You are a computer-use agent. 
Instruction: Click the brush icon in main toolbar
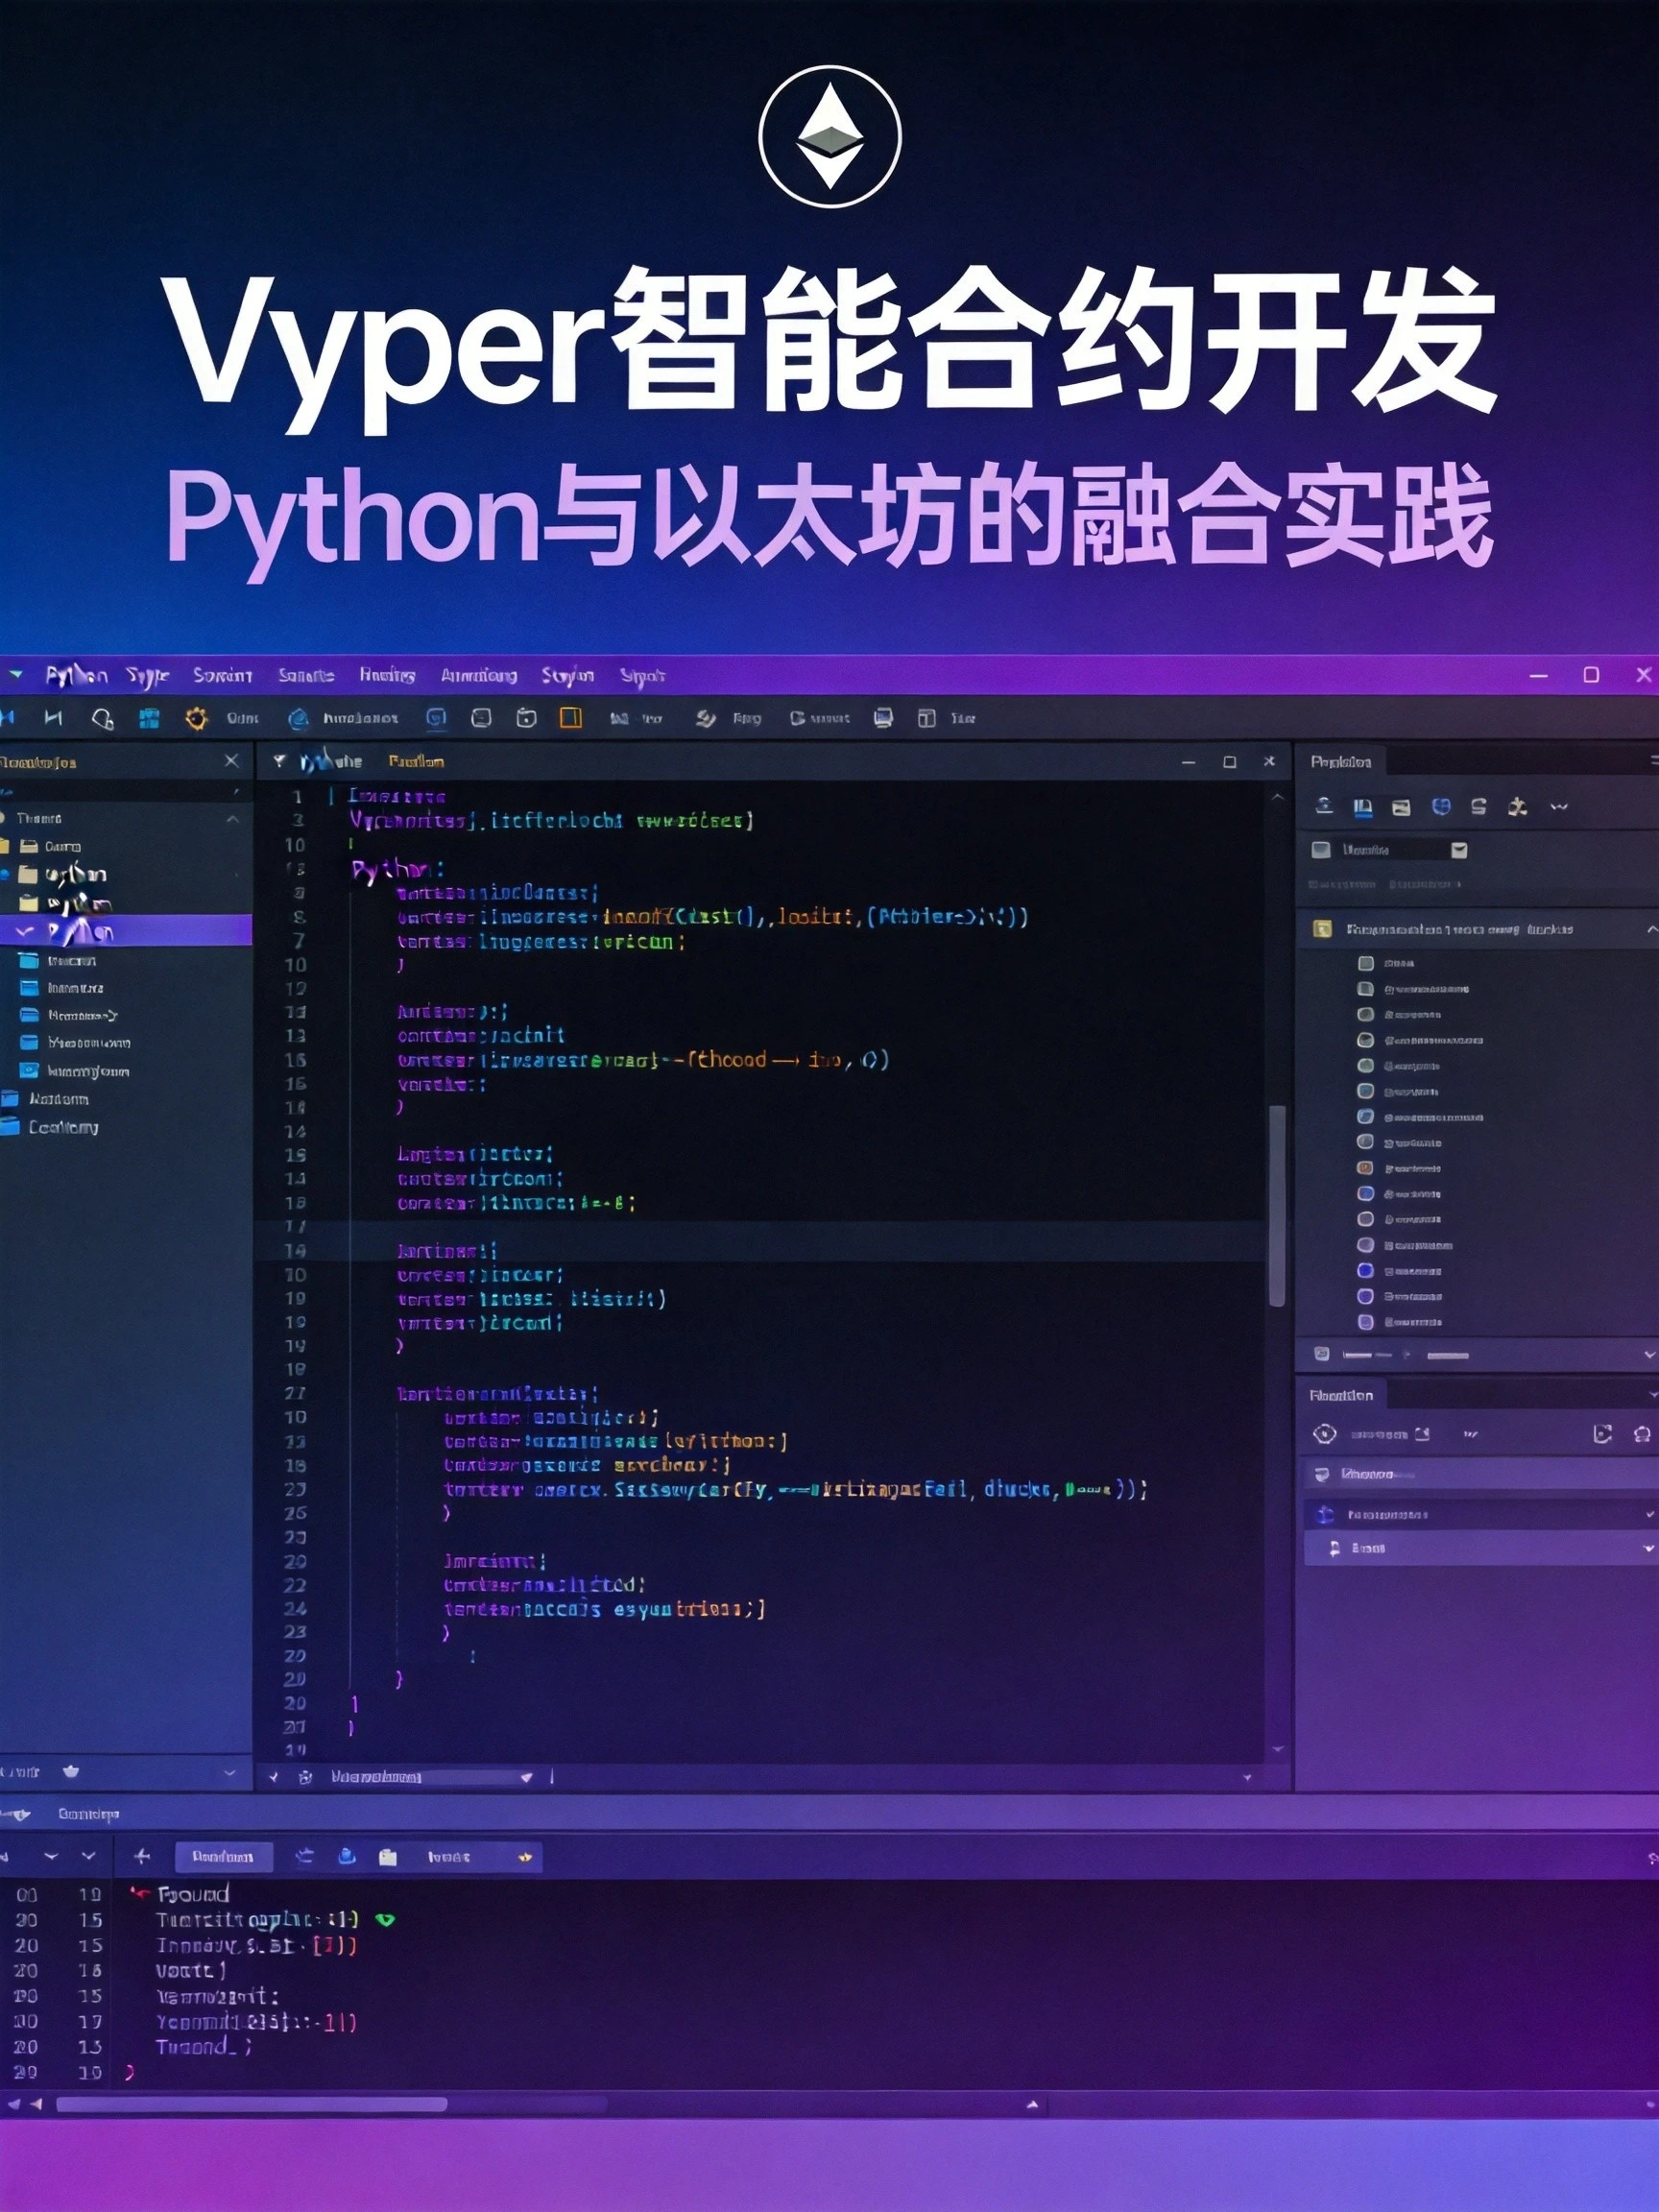(x=705, y=718)
